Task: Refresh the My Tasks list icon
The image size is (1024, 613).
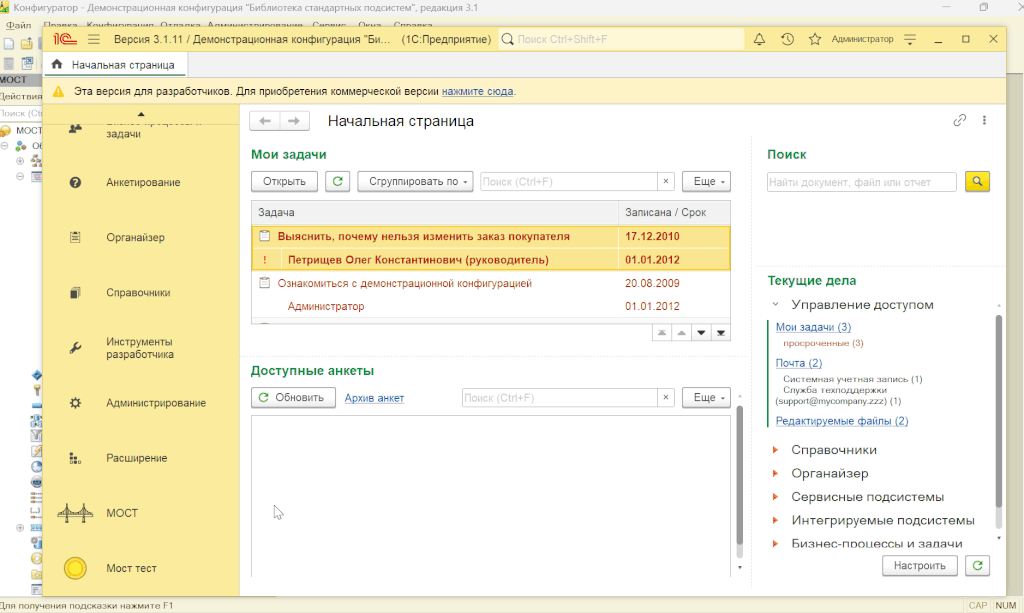Action: (x=338, y=181)
